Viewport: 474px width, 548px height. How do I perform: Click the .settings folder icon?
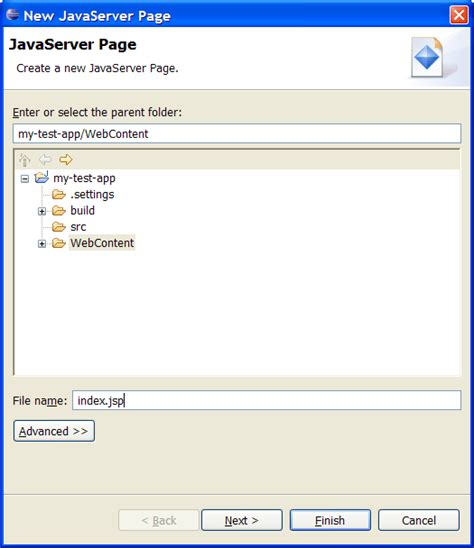(x=59, y=194)
